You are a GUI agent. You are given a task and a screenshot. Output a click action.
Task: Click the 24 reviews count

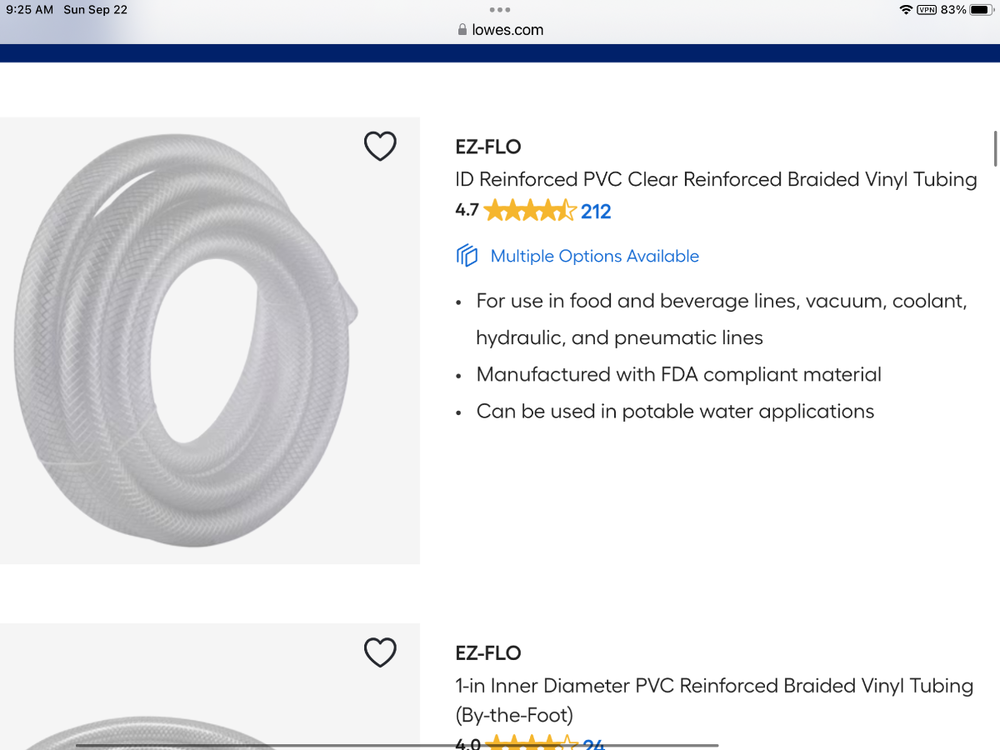(594, 744)
